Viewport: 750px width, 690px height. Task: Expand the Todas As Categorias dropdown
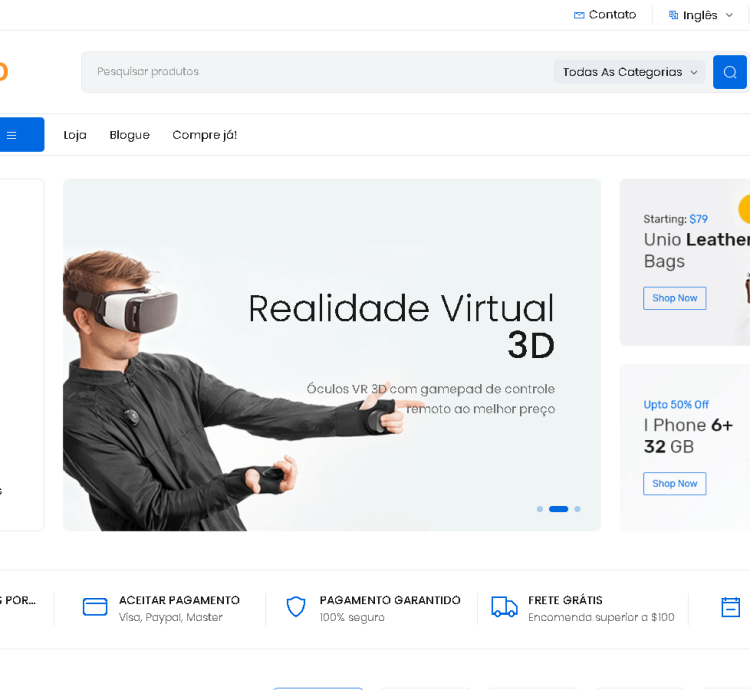pos(629,72)
